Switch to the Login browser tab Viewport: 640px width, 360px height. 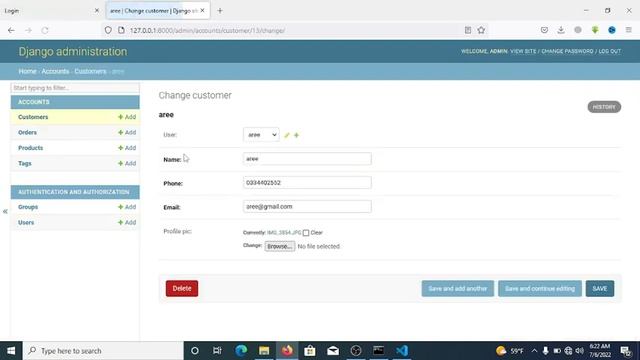click(x=51, y=11)
